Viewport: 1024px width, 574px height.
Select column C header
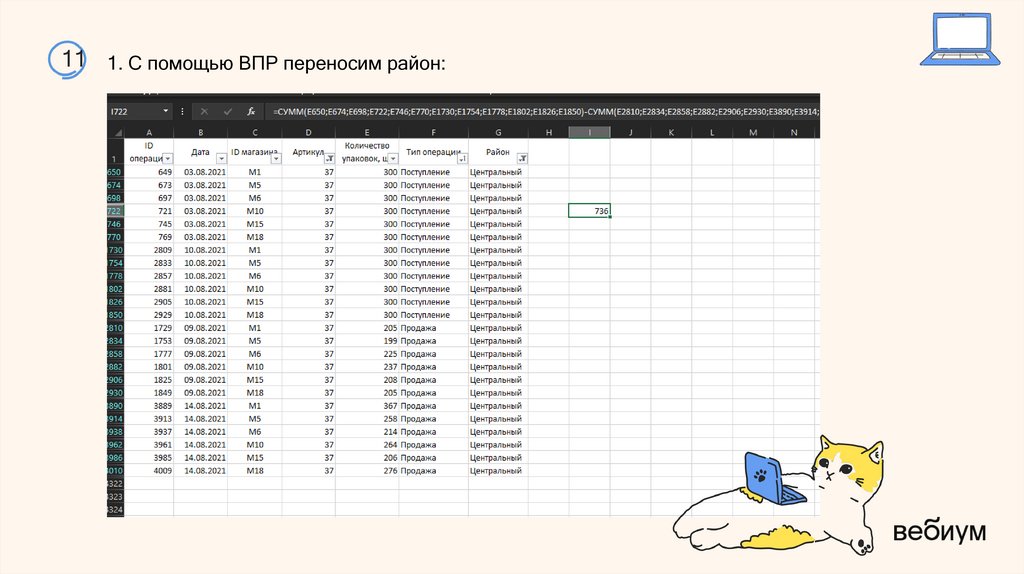(x=255, y=133)
